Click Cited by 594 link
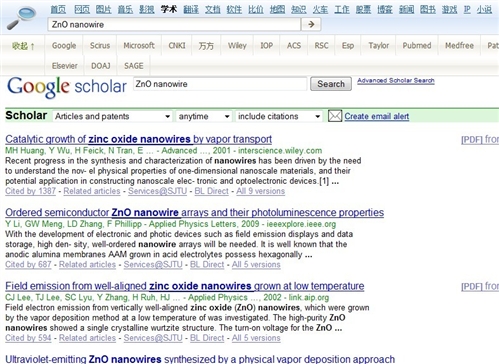The height and width of the screenshot is (364, 499). (28, 338)
